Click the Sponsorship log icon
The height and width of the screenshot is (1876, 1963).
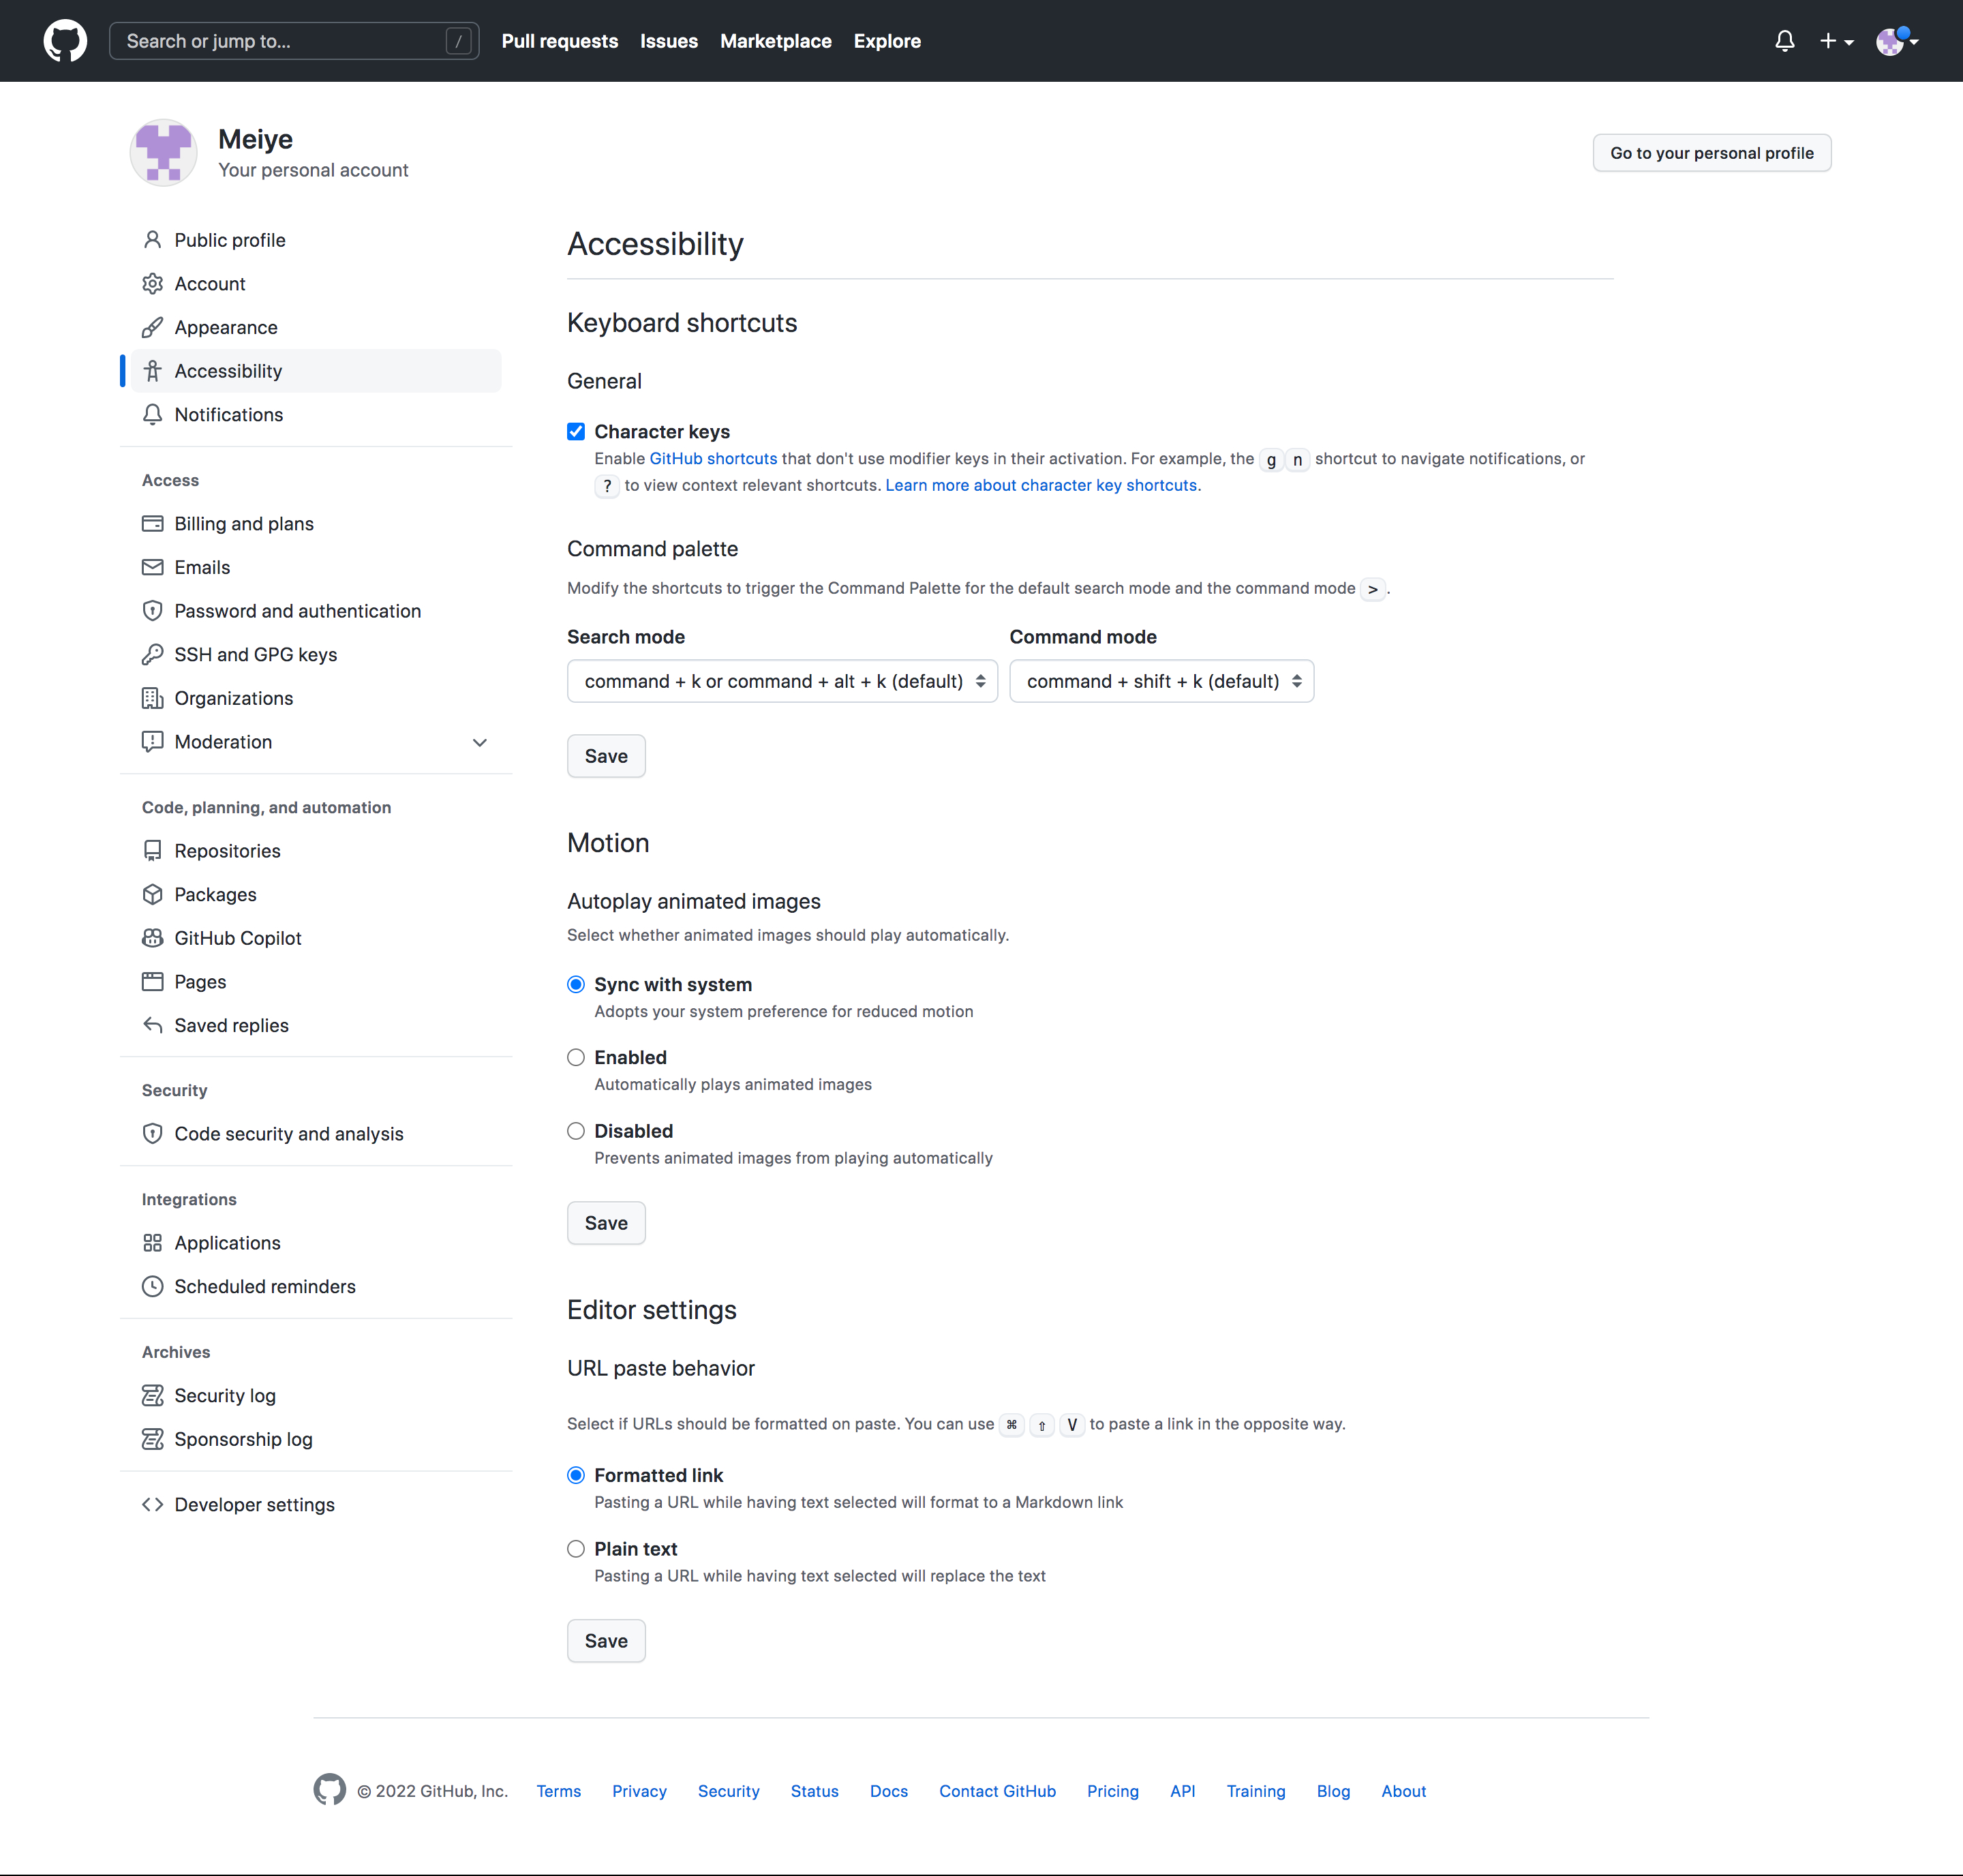[152, 1440]
